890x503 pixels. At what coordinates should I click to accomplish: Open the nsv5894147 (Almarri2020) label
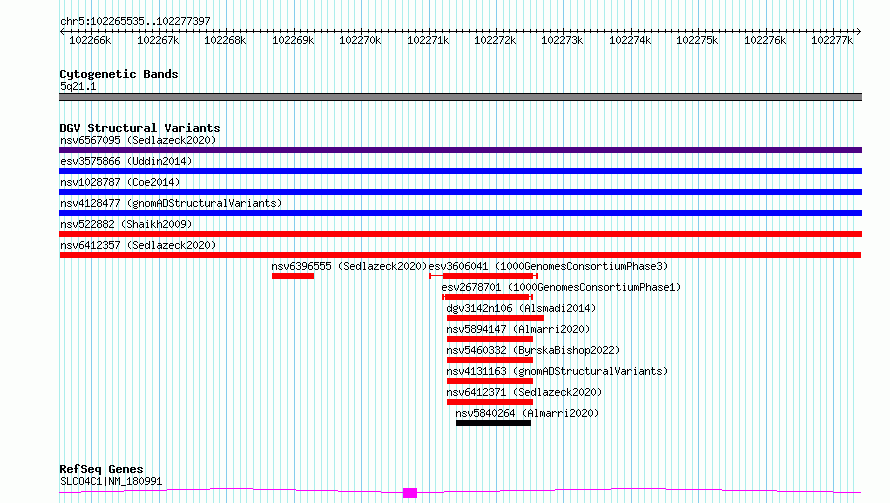(518, 329)
